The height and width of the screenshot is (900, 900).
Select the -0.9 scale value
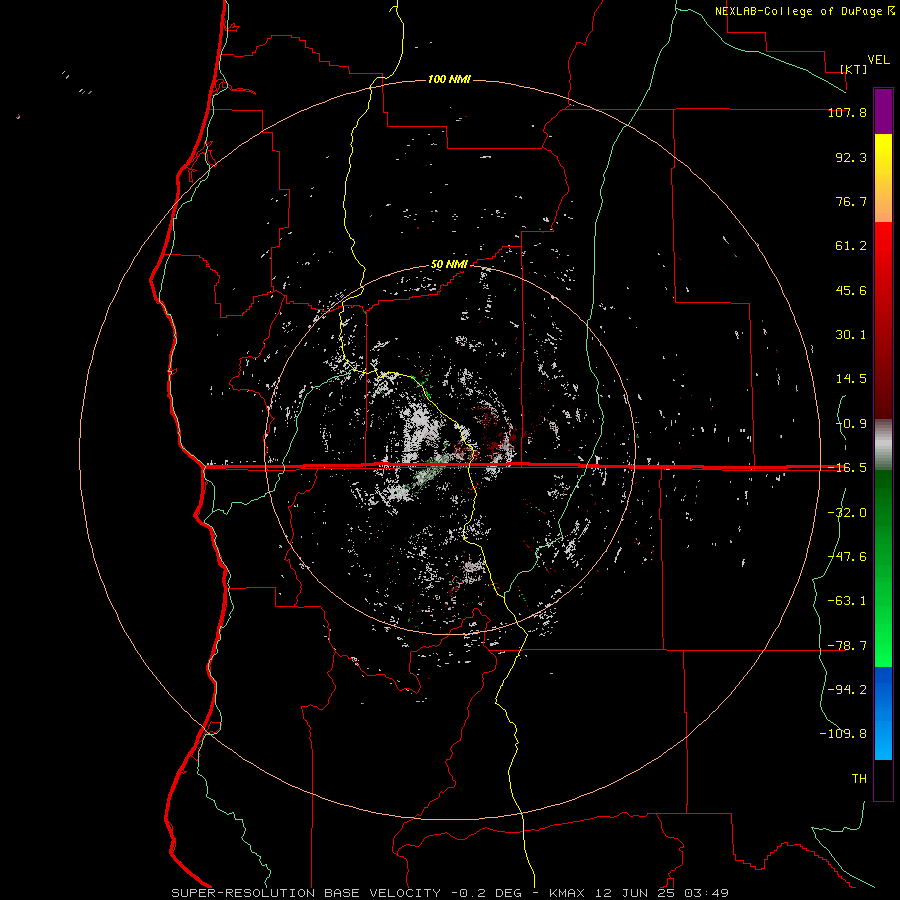click(851, 424)
